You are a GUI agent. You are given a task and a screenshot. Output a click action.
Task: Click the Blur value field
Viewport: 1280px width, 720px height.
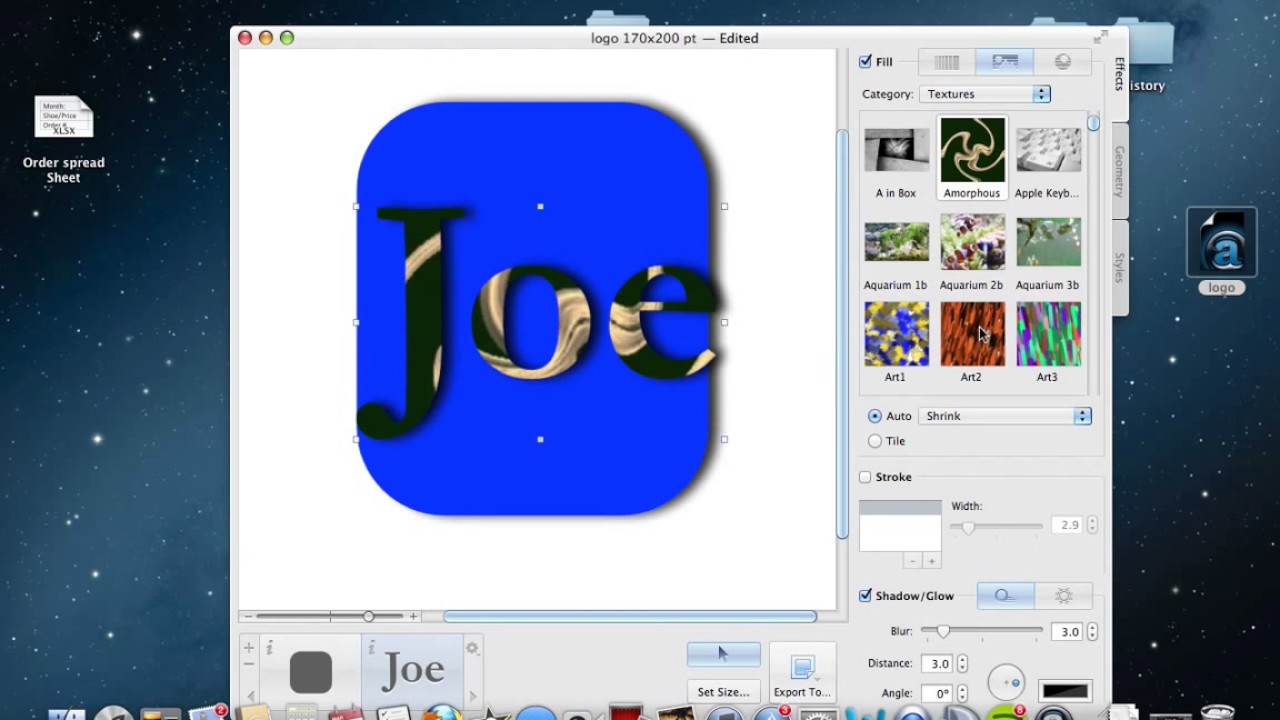point(1068,632)
